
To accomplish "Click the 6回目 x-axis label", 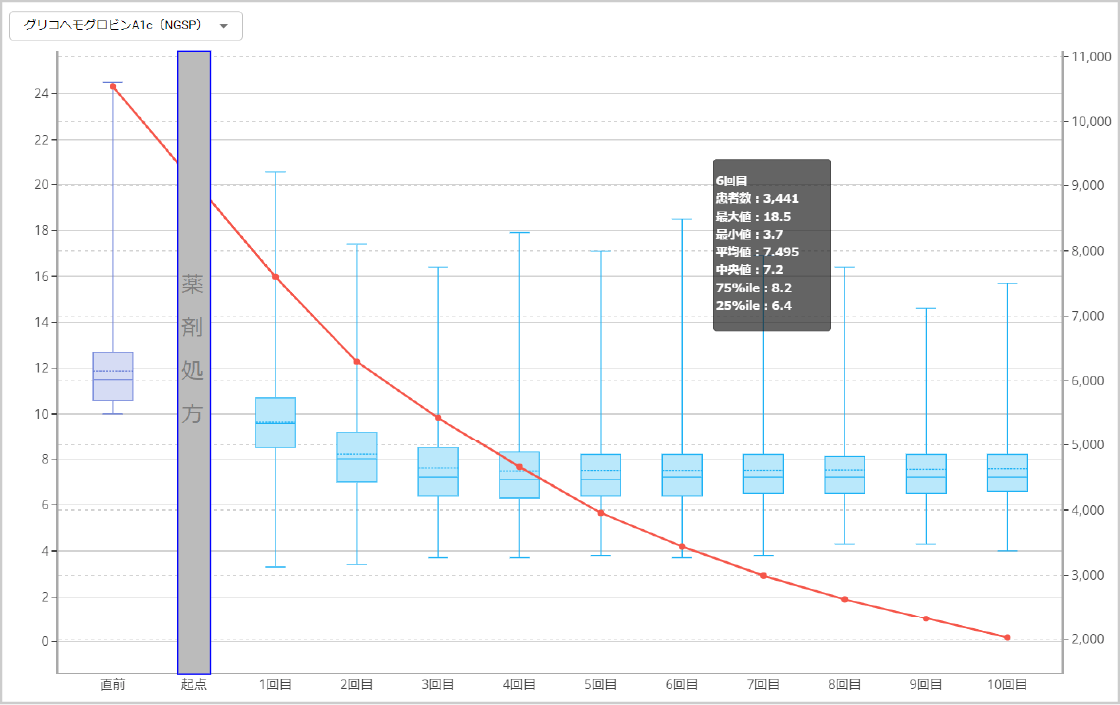I will 682,685.
